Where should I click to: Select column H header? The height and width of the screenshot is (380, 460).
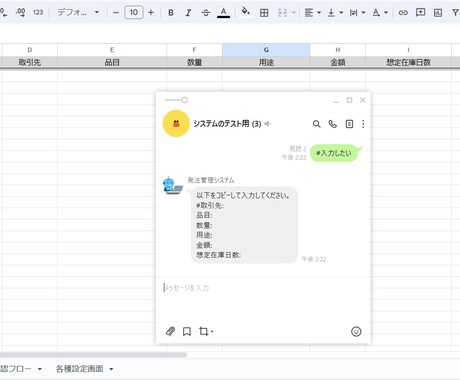pyautogui.click(x=338, y=50)
